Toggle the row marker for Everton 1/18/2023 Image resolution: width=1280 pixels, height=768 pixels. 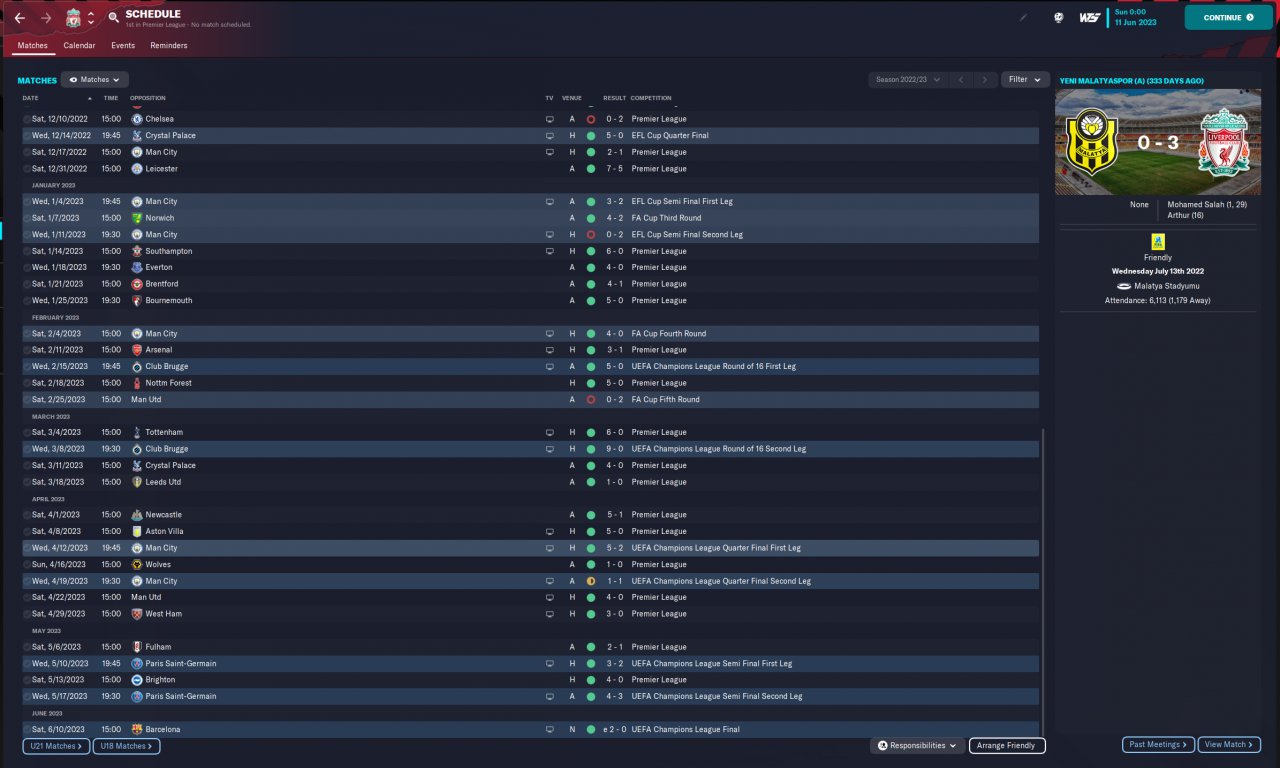27,267
